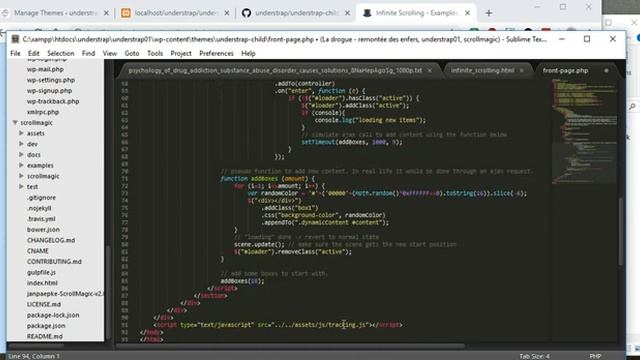The height and width of the screenshot is (360, 640).
Task: Click the addBoxes function definition line
Action: [268, 179]
